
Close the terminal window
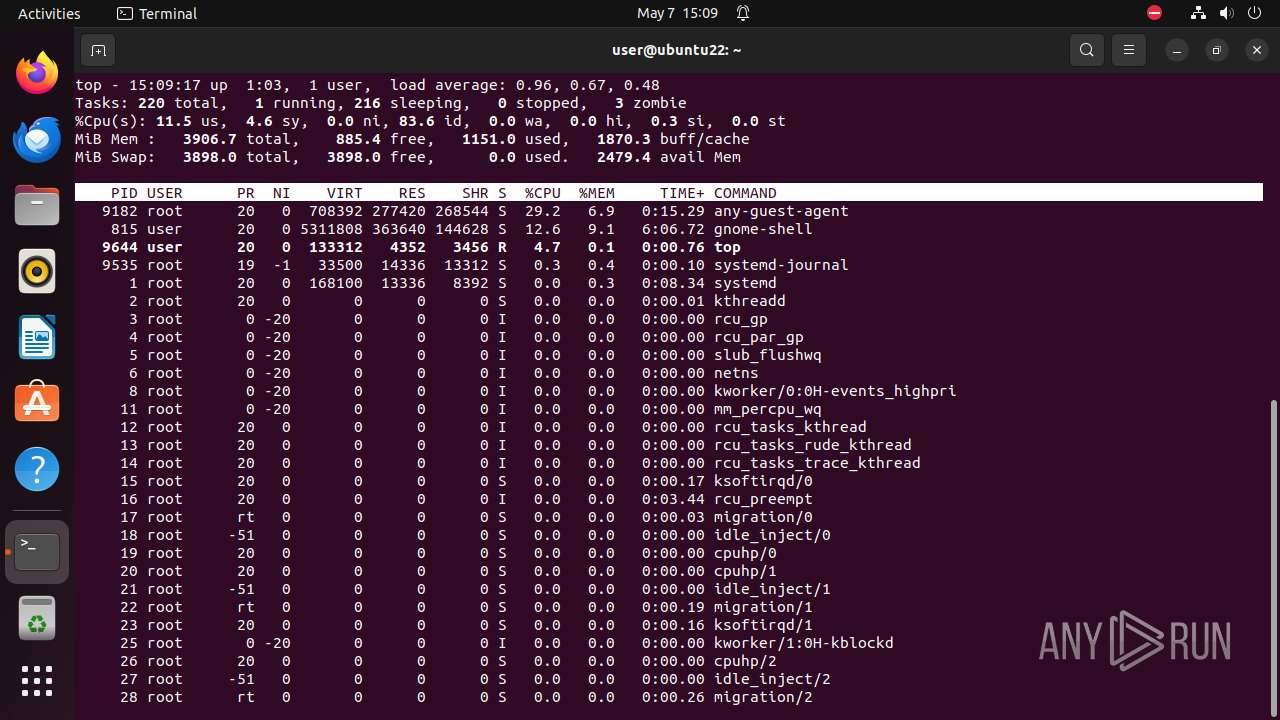tap(1257, 50)
